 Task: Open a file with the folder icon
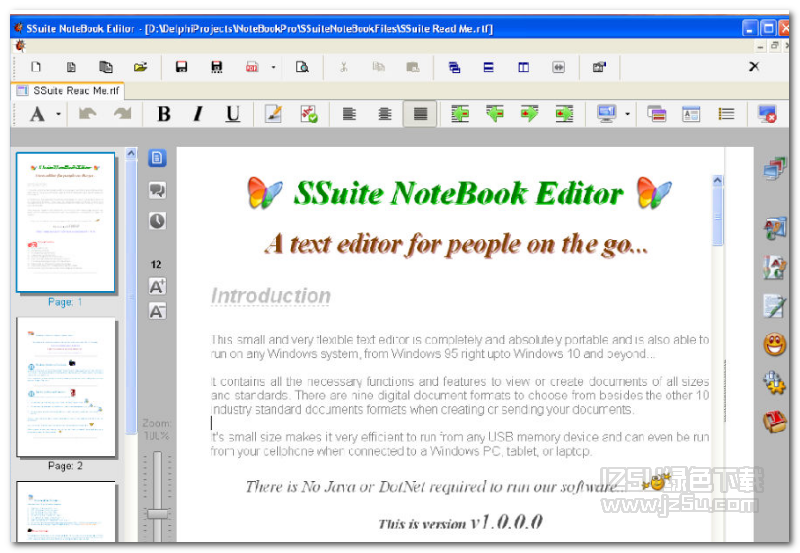140,67
